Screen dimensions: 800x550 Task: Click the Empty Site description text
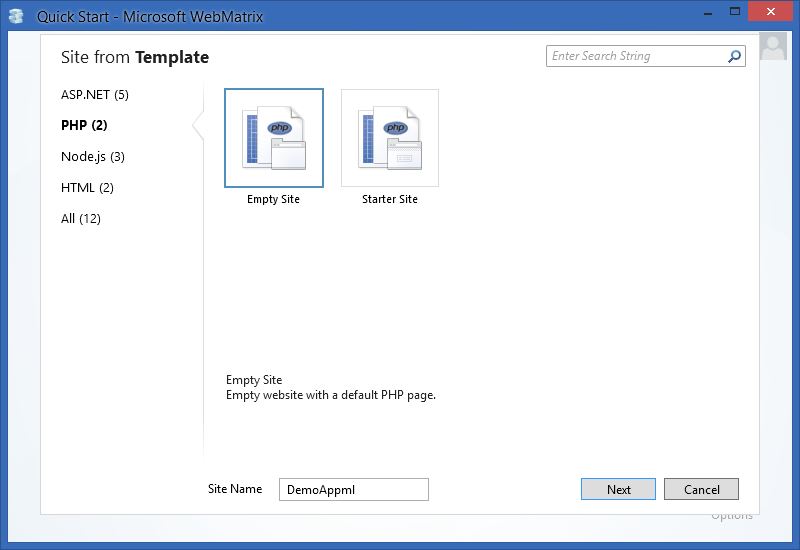pos(331,395)
